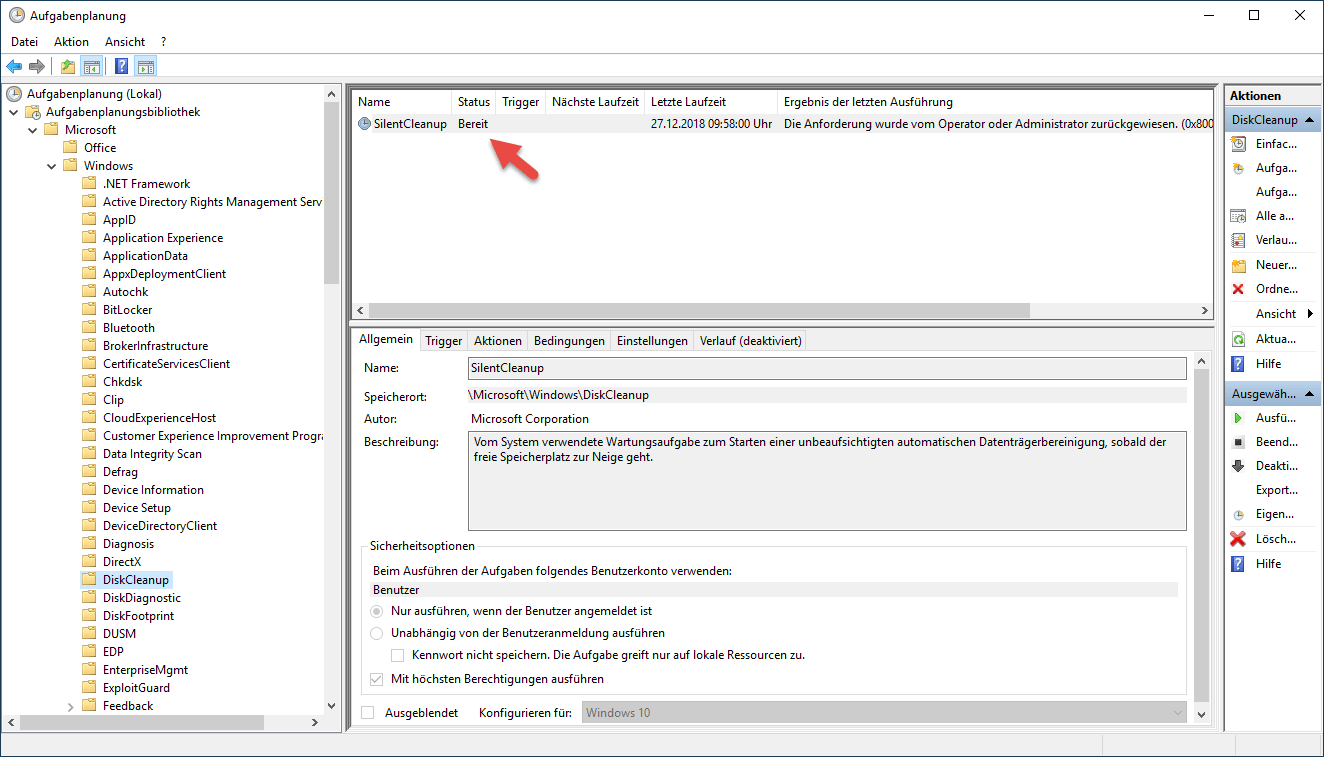Click the forward arrow toolbar icon
This screenshot has width=1324, height=757.
click(x=37, y=67)
